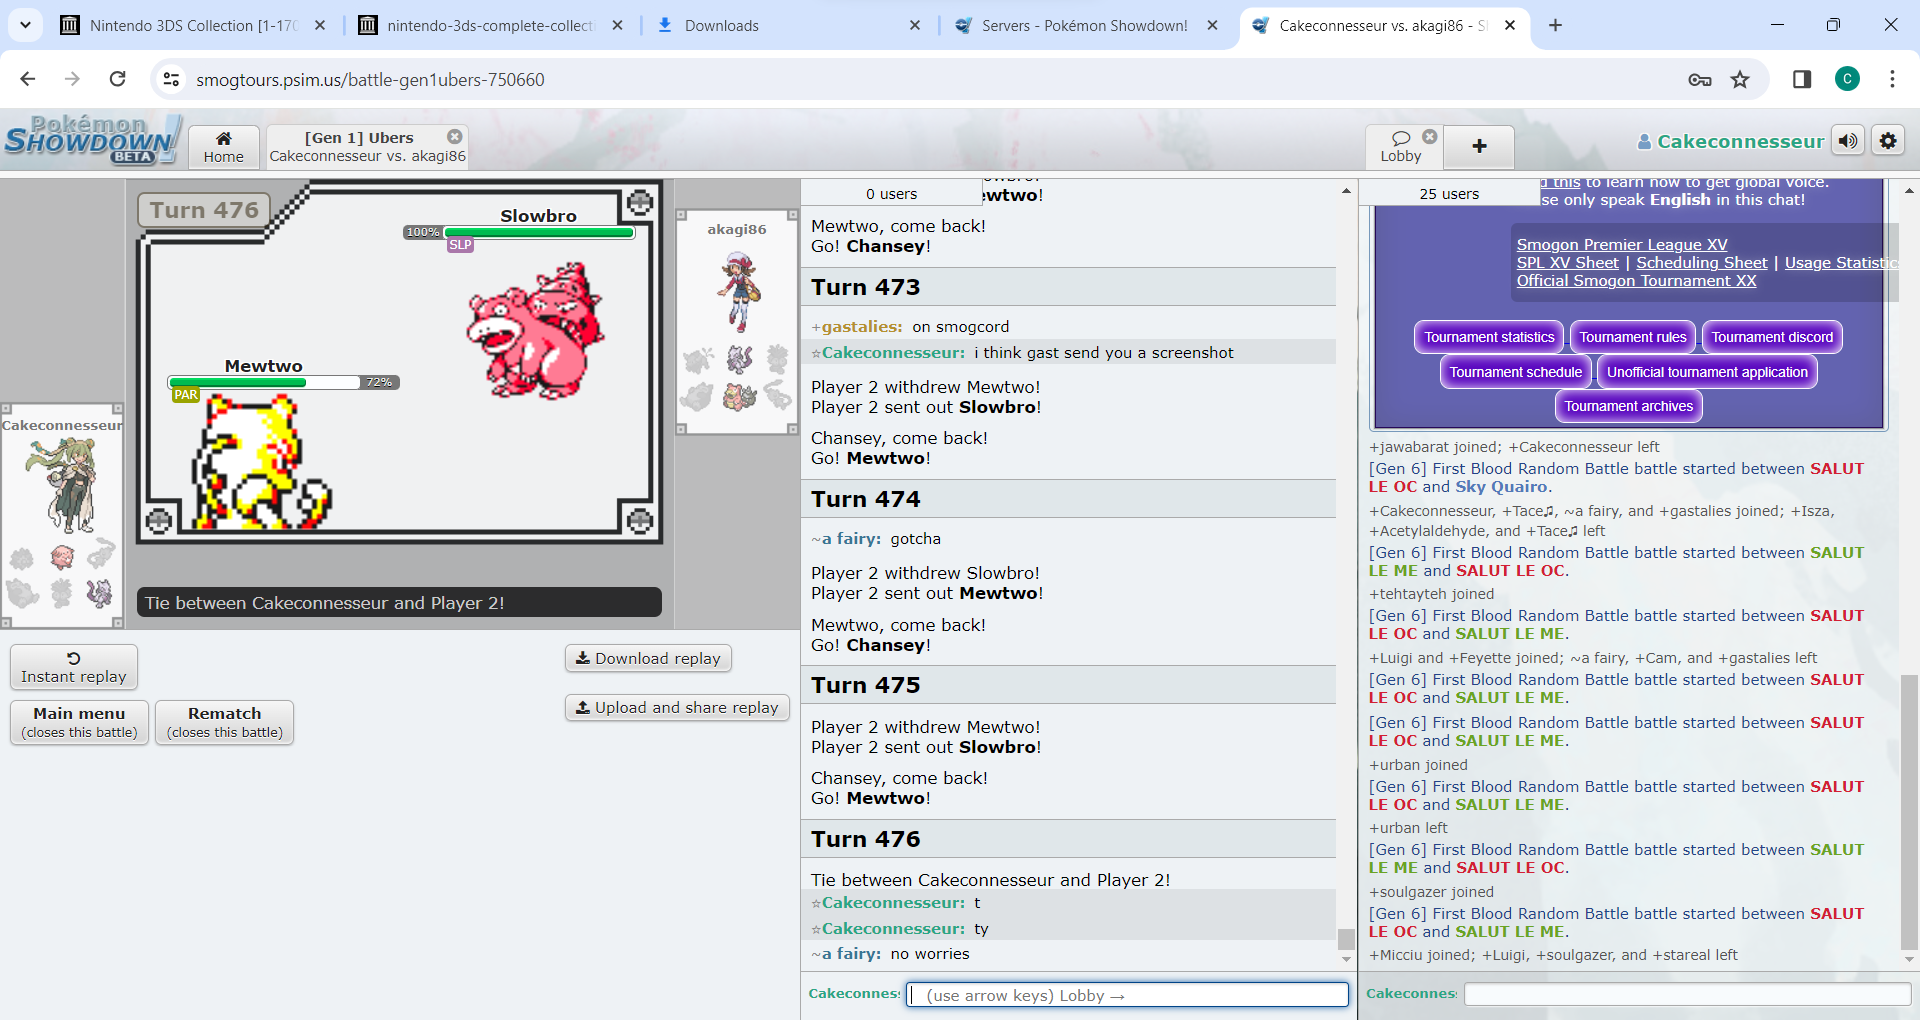The image size is (1920, 1020).
Task: Toggle sound with the speaker icon
Action: click(1848, 141)
